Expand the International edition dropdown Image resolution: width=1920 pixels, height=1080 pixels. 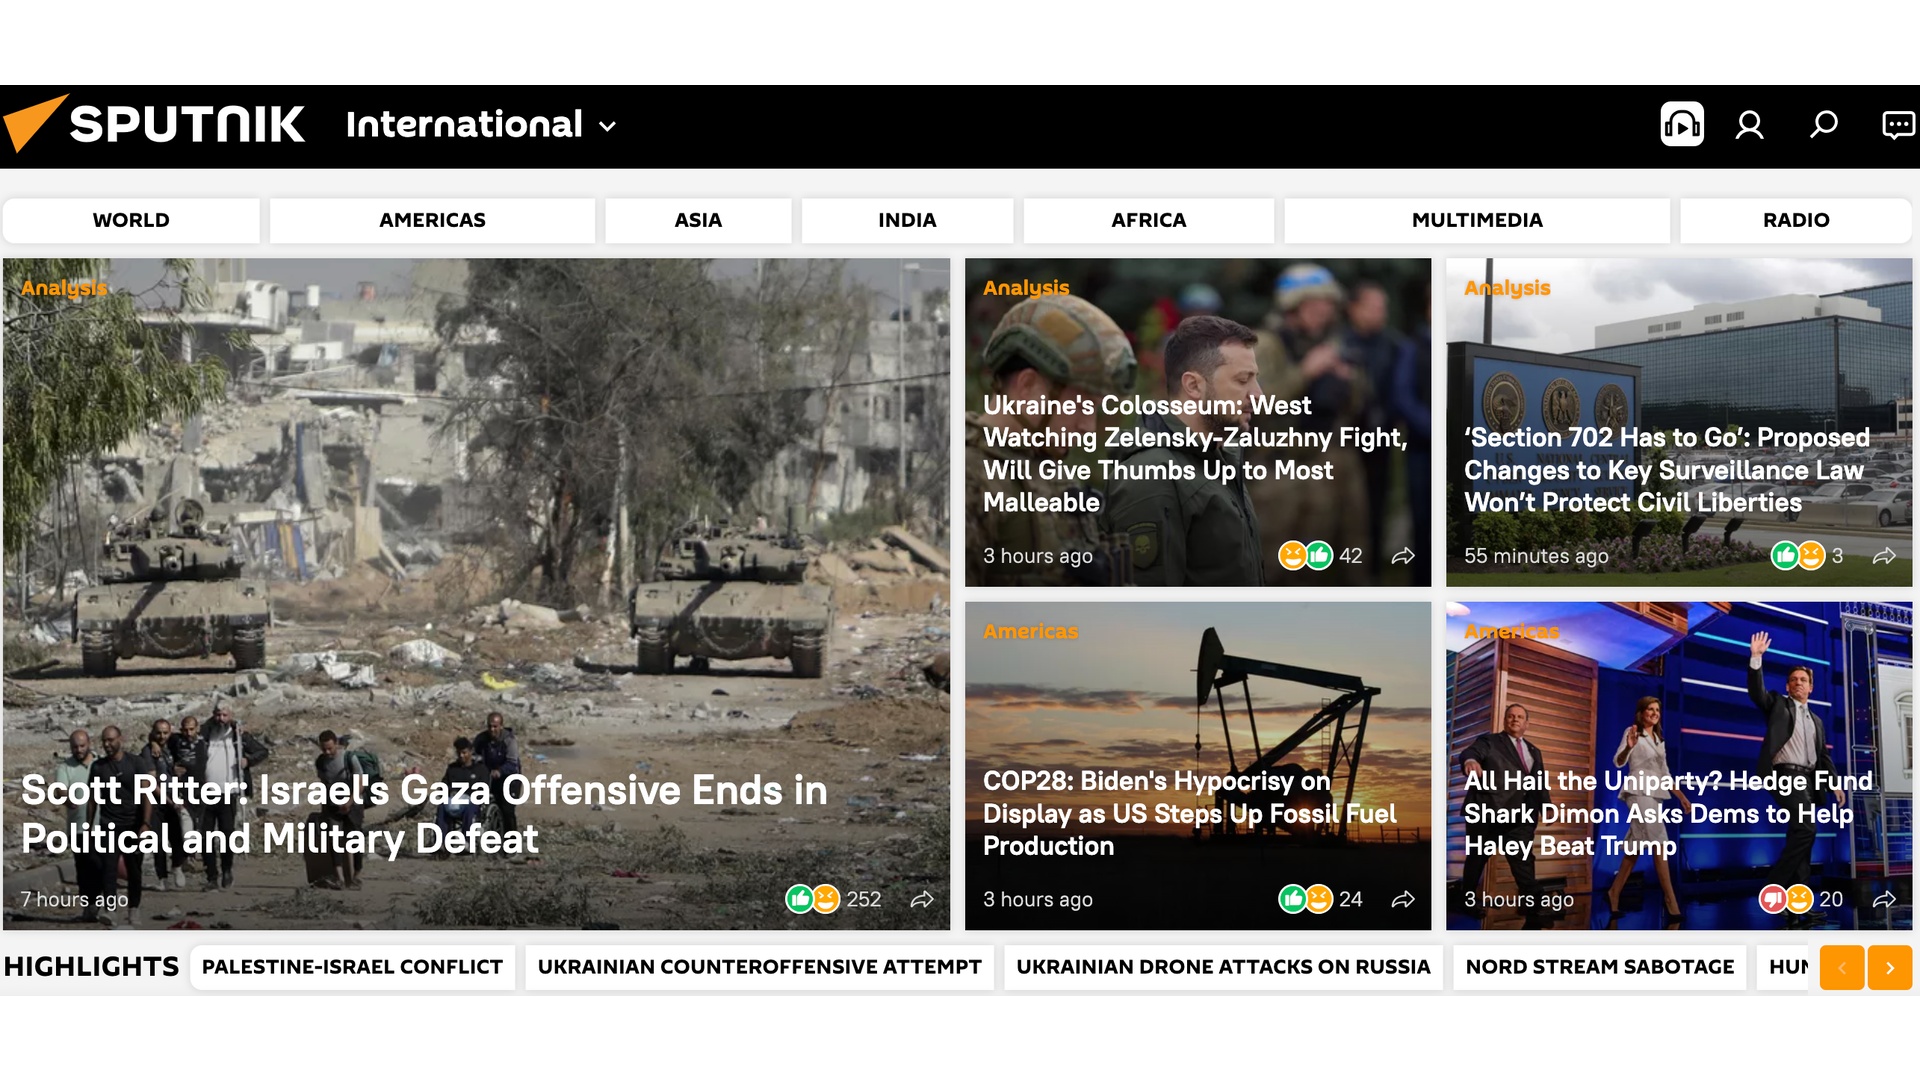click(481, 125)
